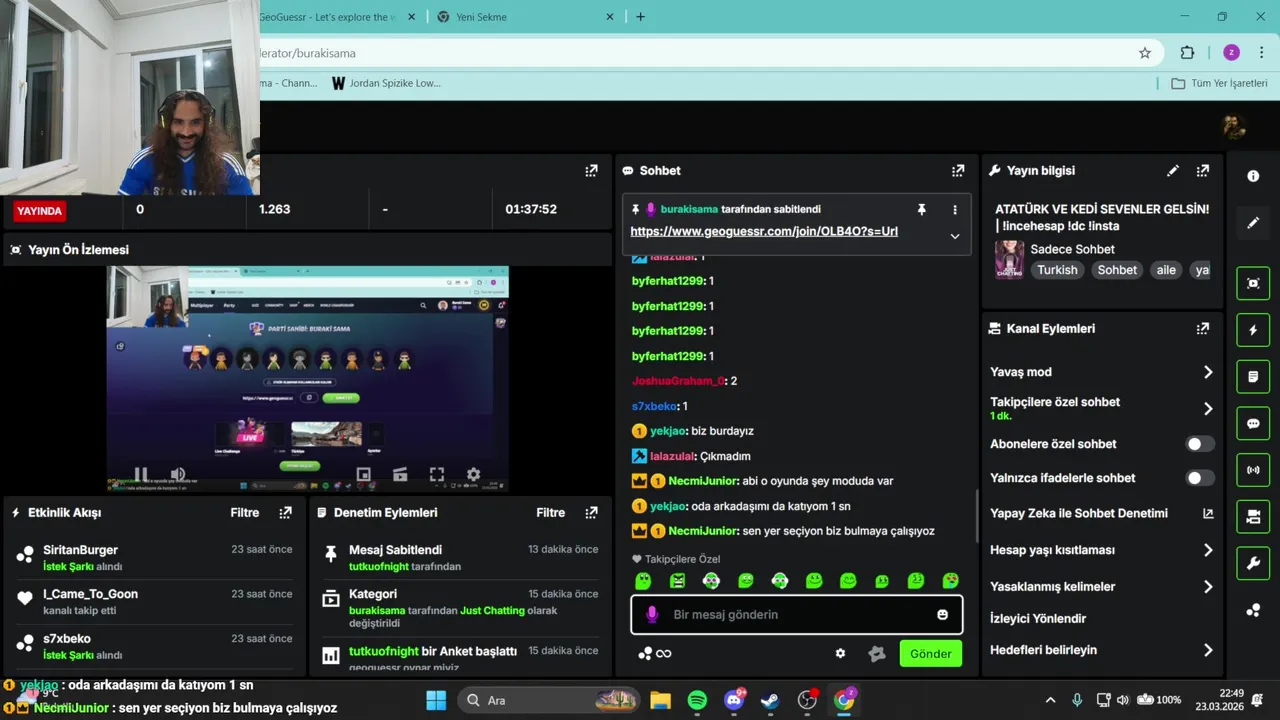Focus the Bir mesaj gönderin input
Screen dimensions: 1280x720
tap(797, 615)
